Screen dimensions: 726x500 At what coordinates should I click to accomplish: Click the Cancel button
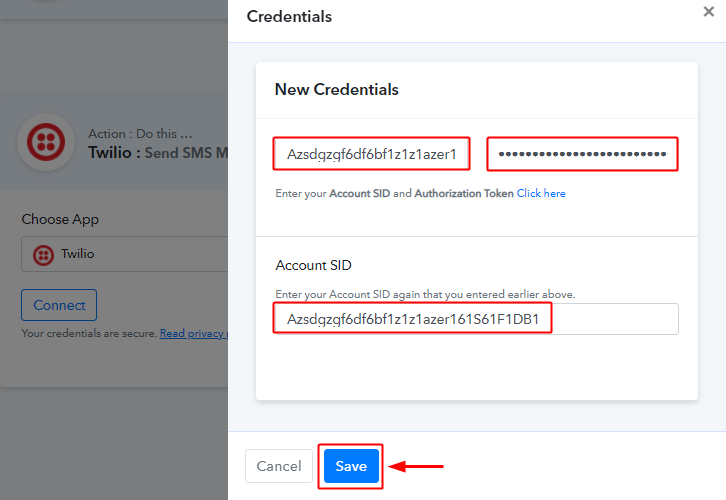pos(279,466)
